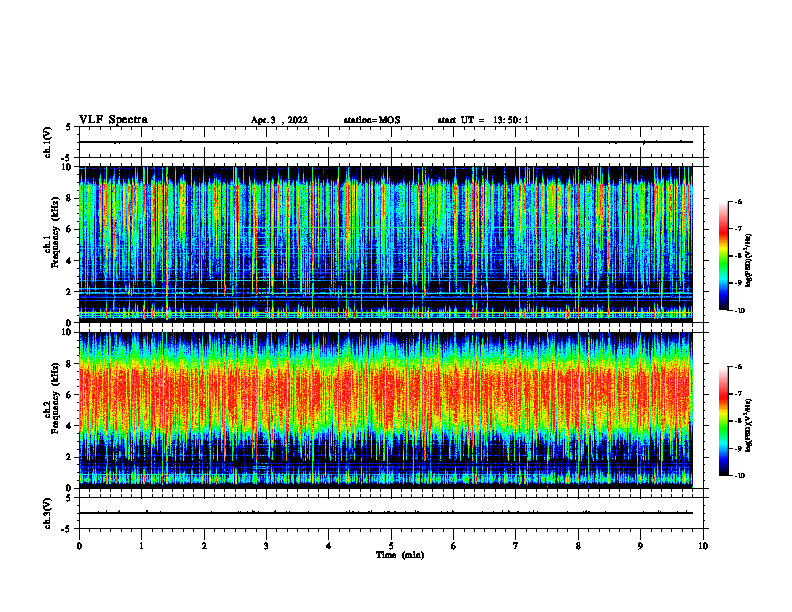The width and height of the screenshot is (792, 612).
Task: Click the '-7' label on ch.2 colorbar
Action: (739, 394)
